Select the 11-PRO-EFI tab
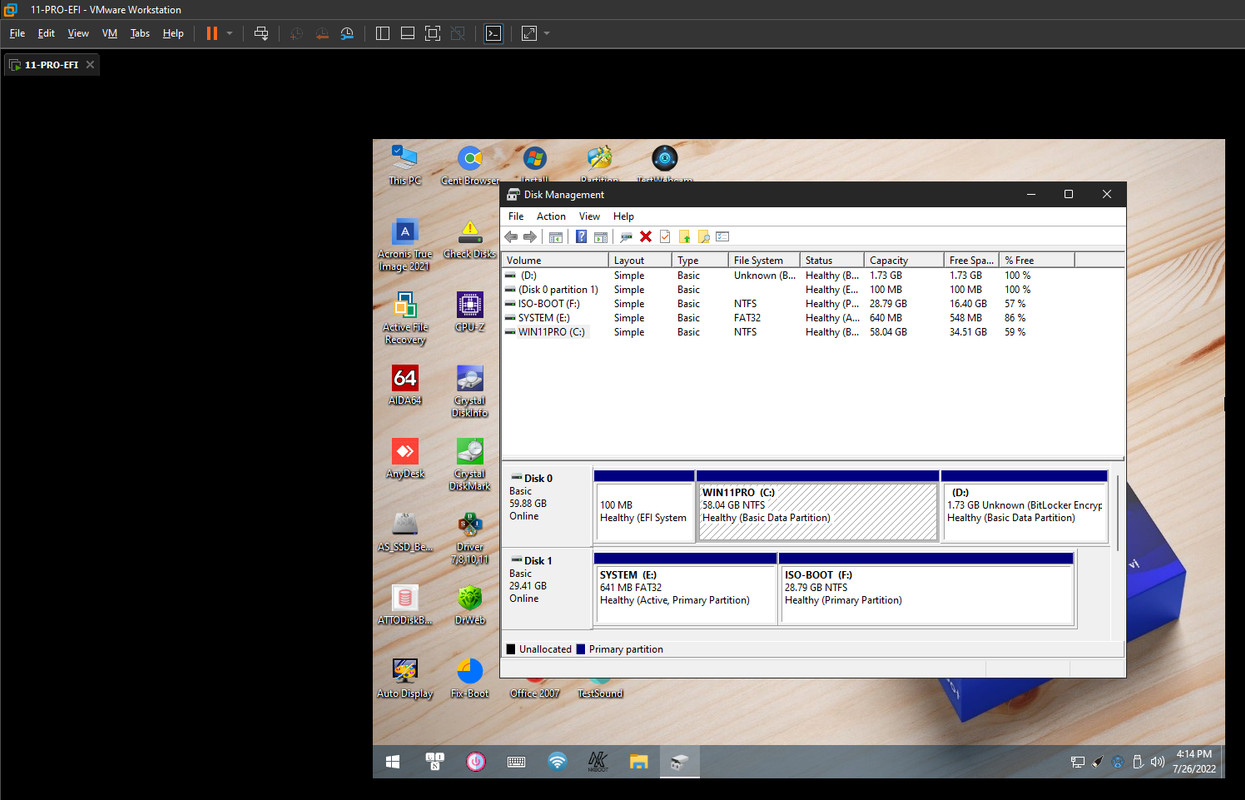Image resolution: width=1245 pixels, height=800 pixels. coord(50,64)
